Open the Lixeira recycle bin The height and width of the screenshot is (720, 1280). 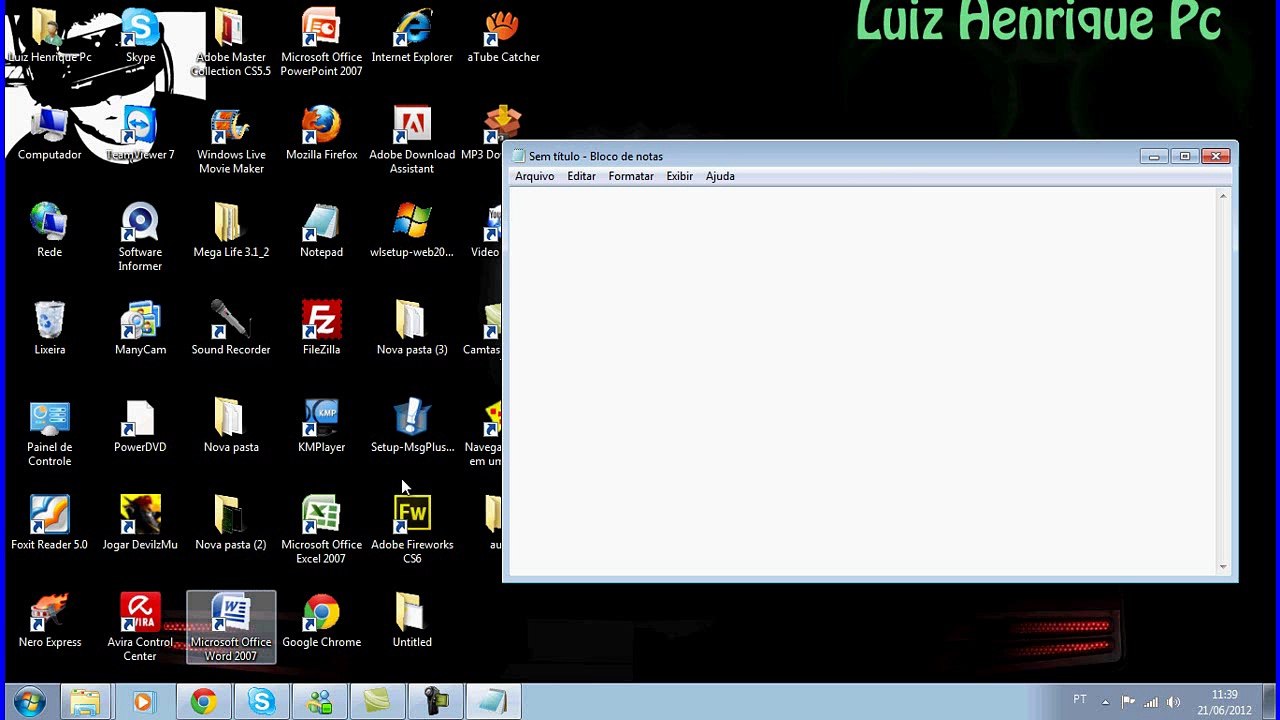coord(49,328)
